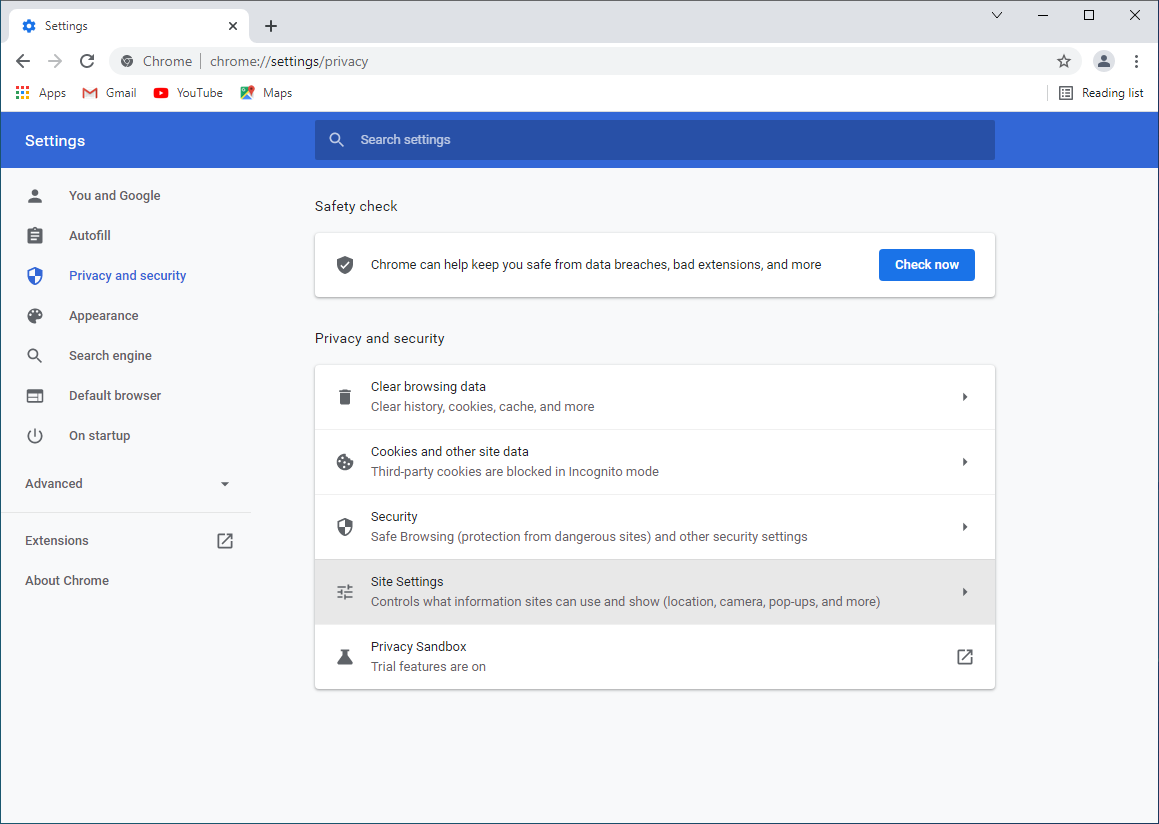Image resolution: width=1159 pixels, height=824 pixels.
Task: Open the Security settings row
Action: click(655, 527)
